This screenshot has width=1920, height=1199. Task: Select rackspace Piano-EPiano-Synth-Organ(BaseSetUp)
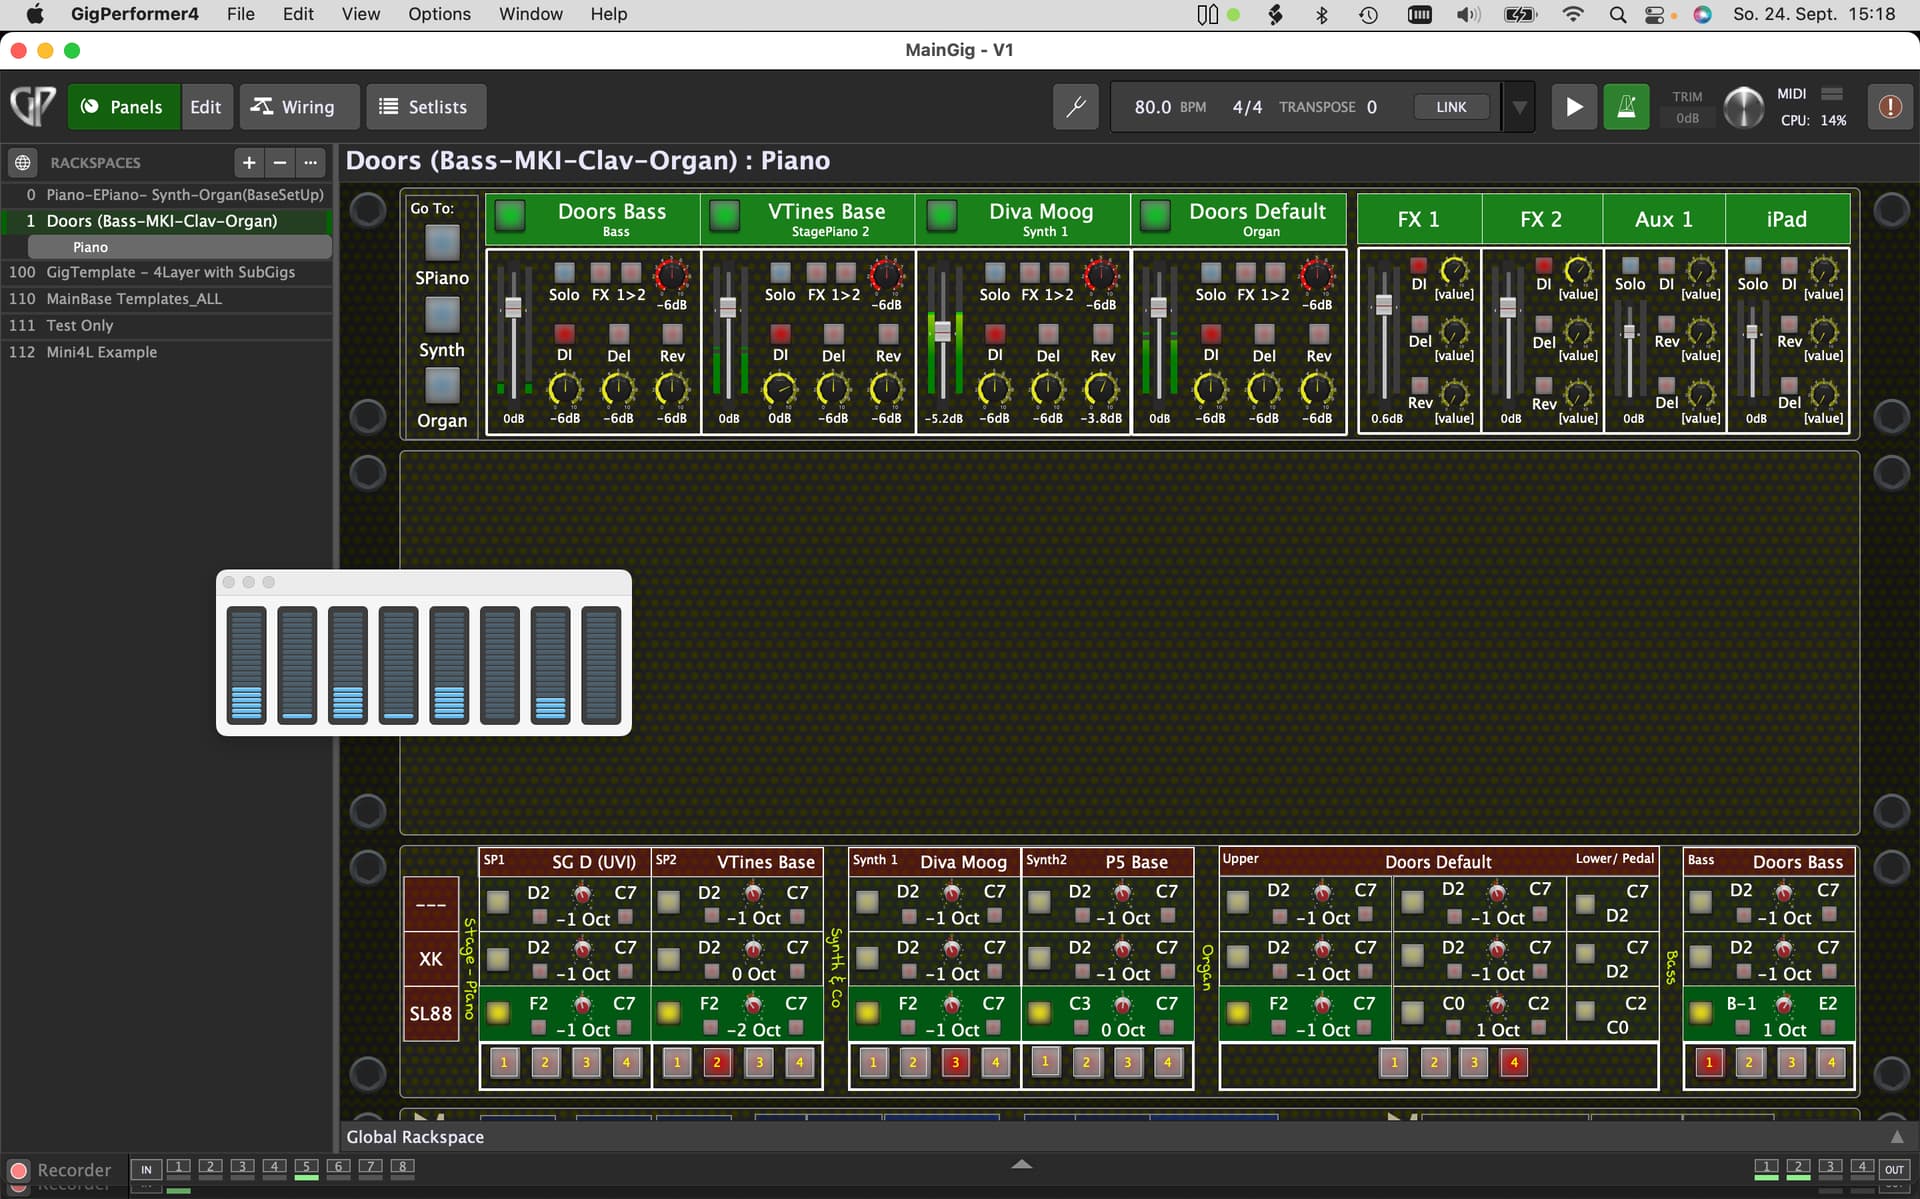point(166,195)
